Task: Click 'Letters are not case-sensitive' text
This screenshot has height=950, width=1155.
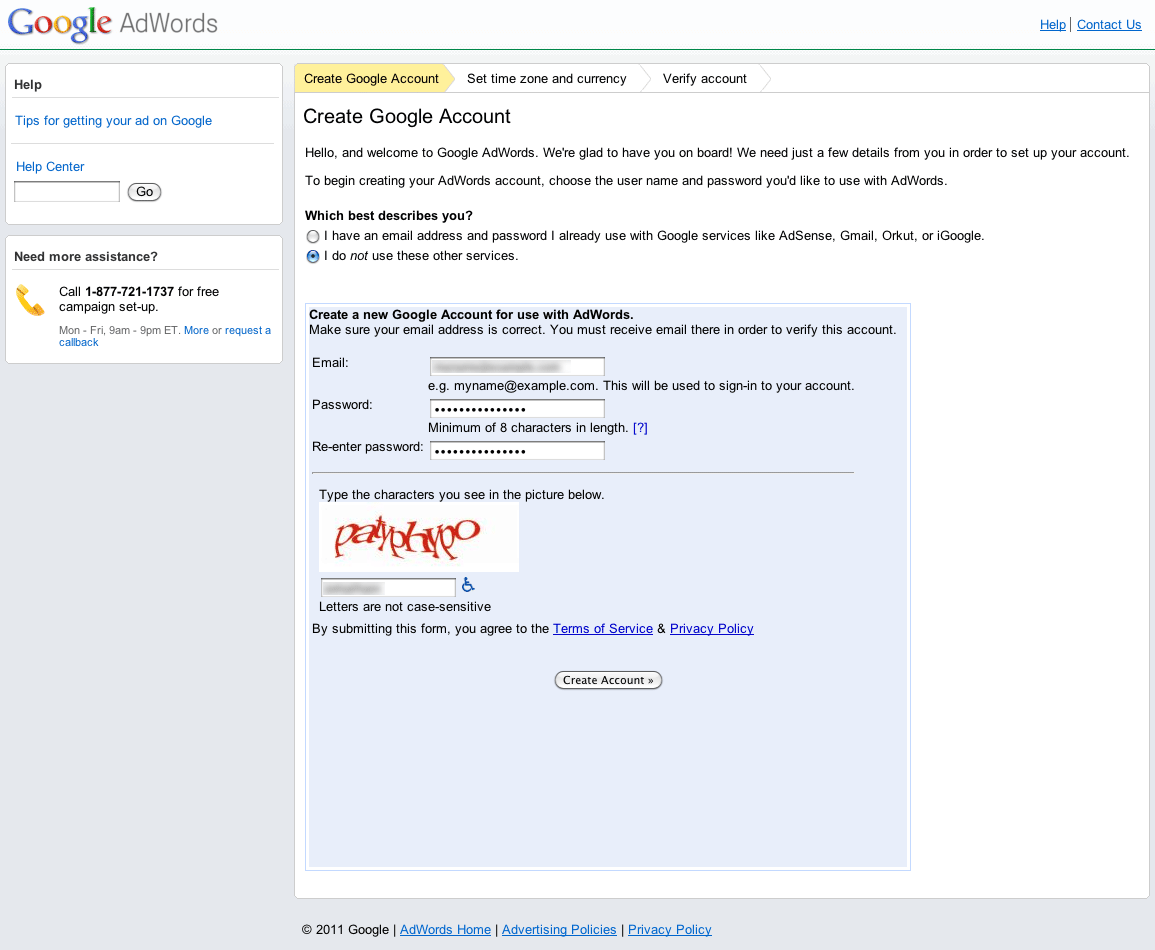Action: pos(405,607)
